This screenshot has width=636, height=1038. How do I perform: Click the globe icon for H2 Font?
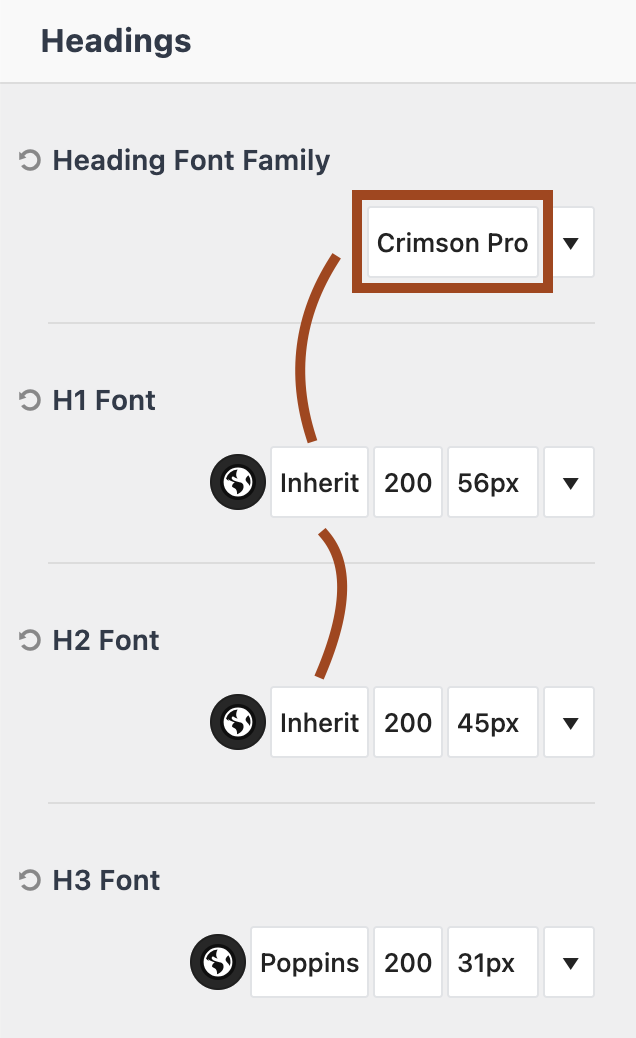(x=238, y=722)
